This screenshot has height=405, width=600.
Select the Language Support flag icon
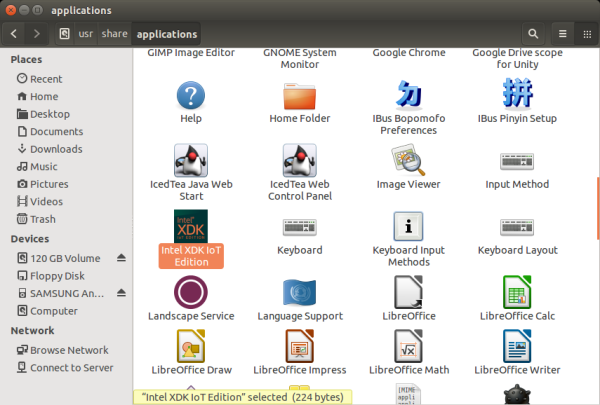(300, 293)
